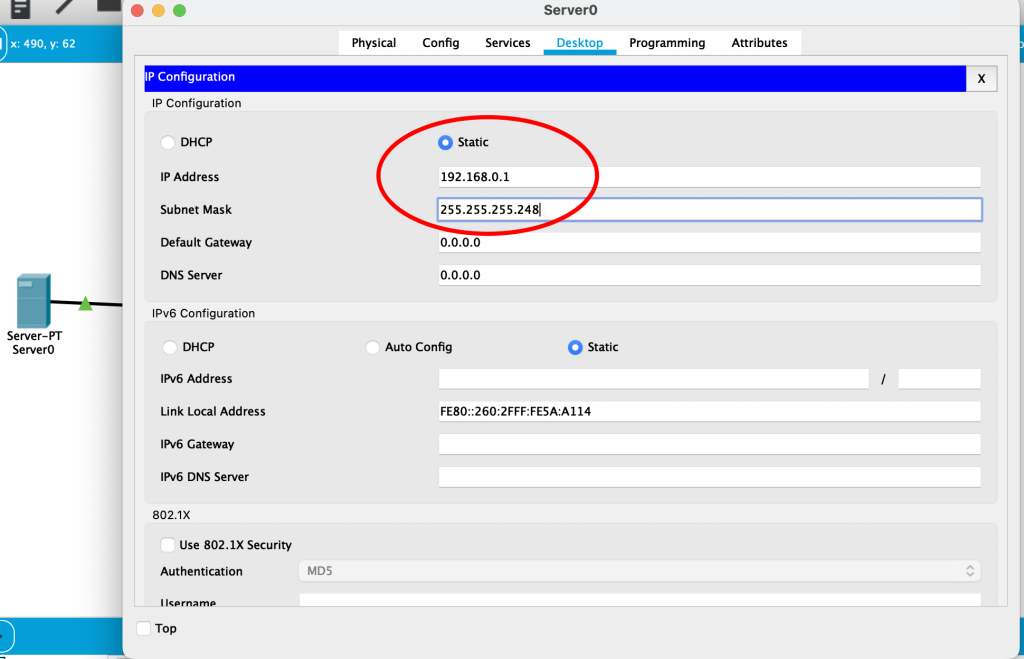Viewport: 1024px width, 659px height.
Task: Toggle the Top checkbox
Action: [x=144, y=628]
